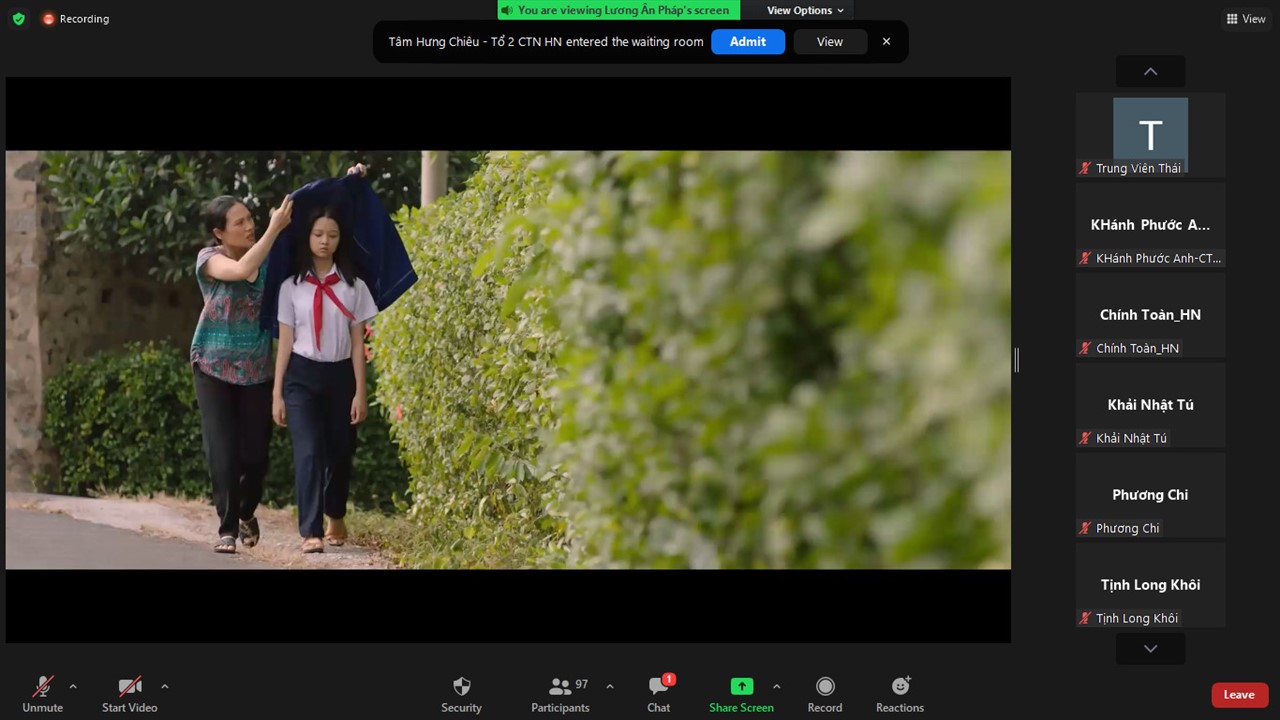Open audio settings arrow next to Unmute
The image size is (1280, 720).
point(73,687)
